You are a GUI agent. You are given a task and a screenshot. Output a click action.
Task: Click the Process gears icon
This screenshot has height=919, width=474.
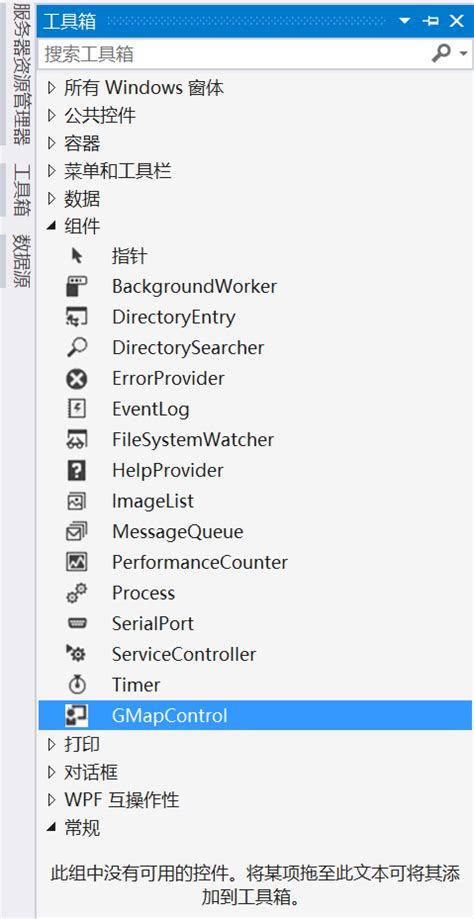76,593
